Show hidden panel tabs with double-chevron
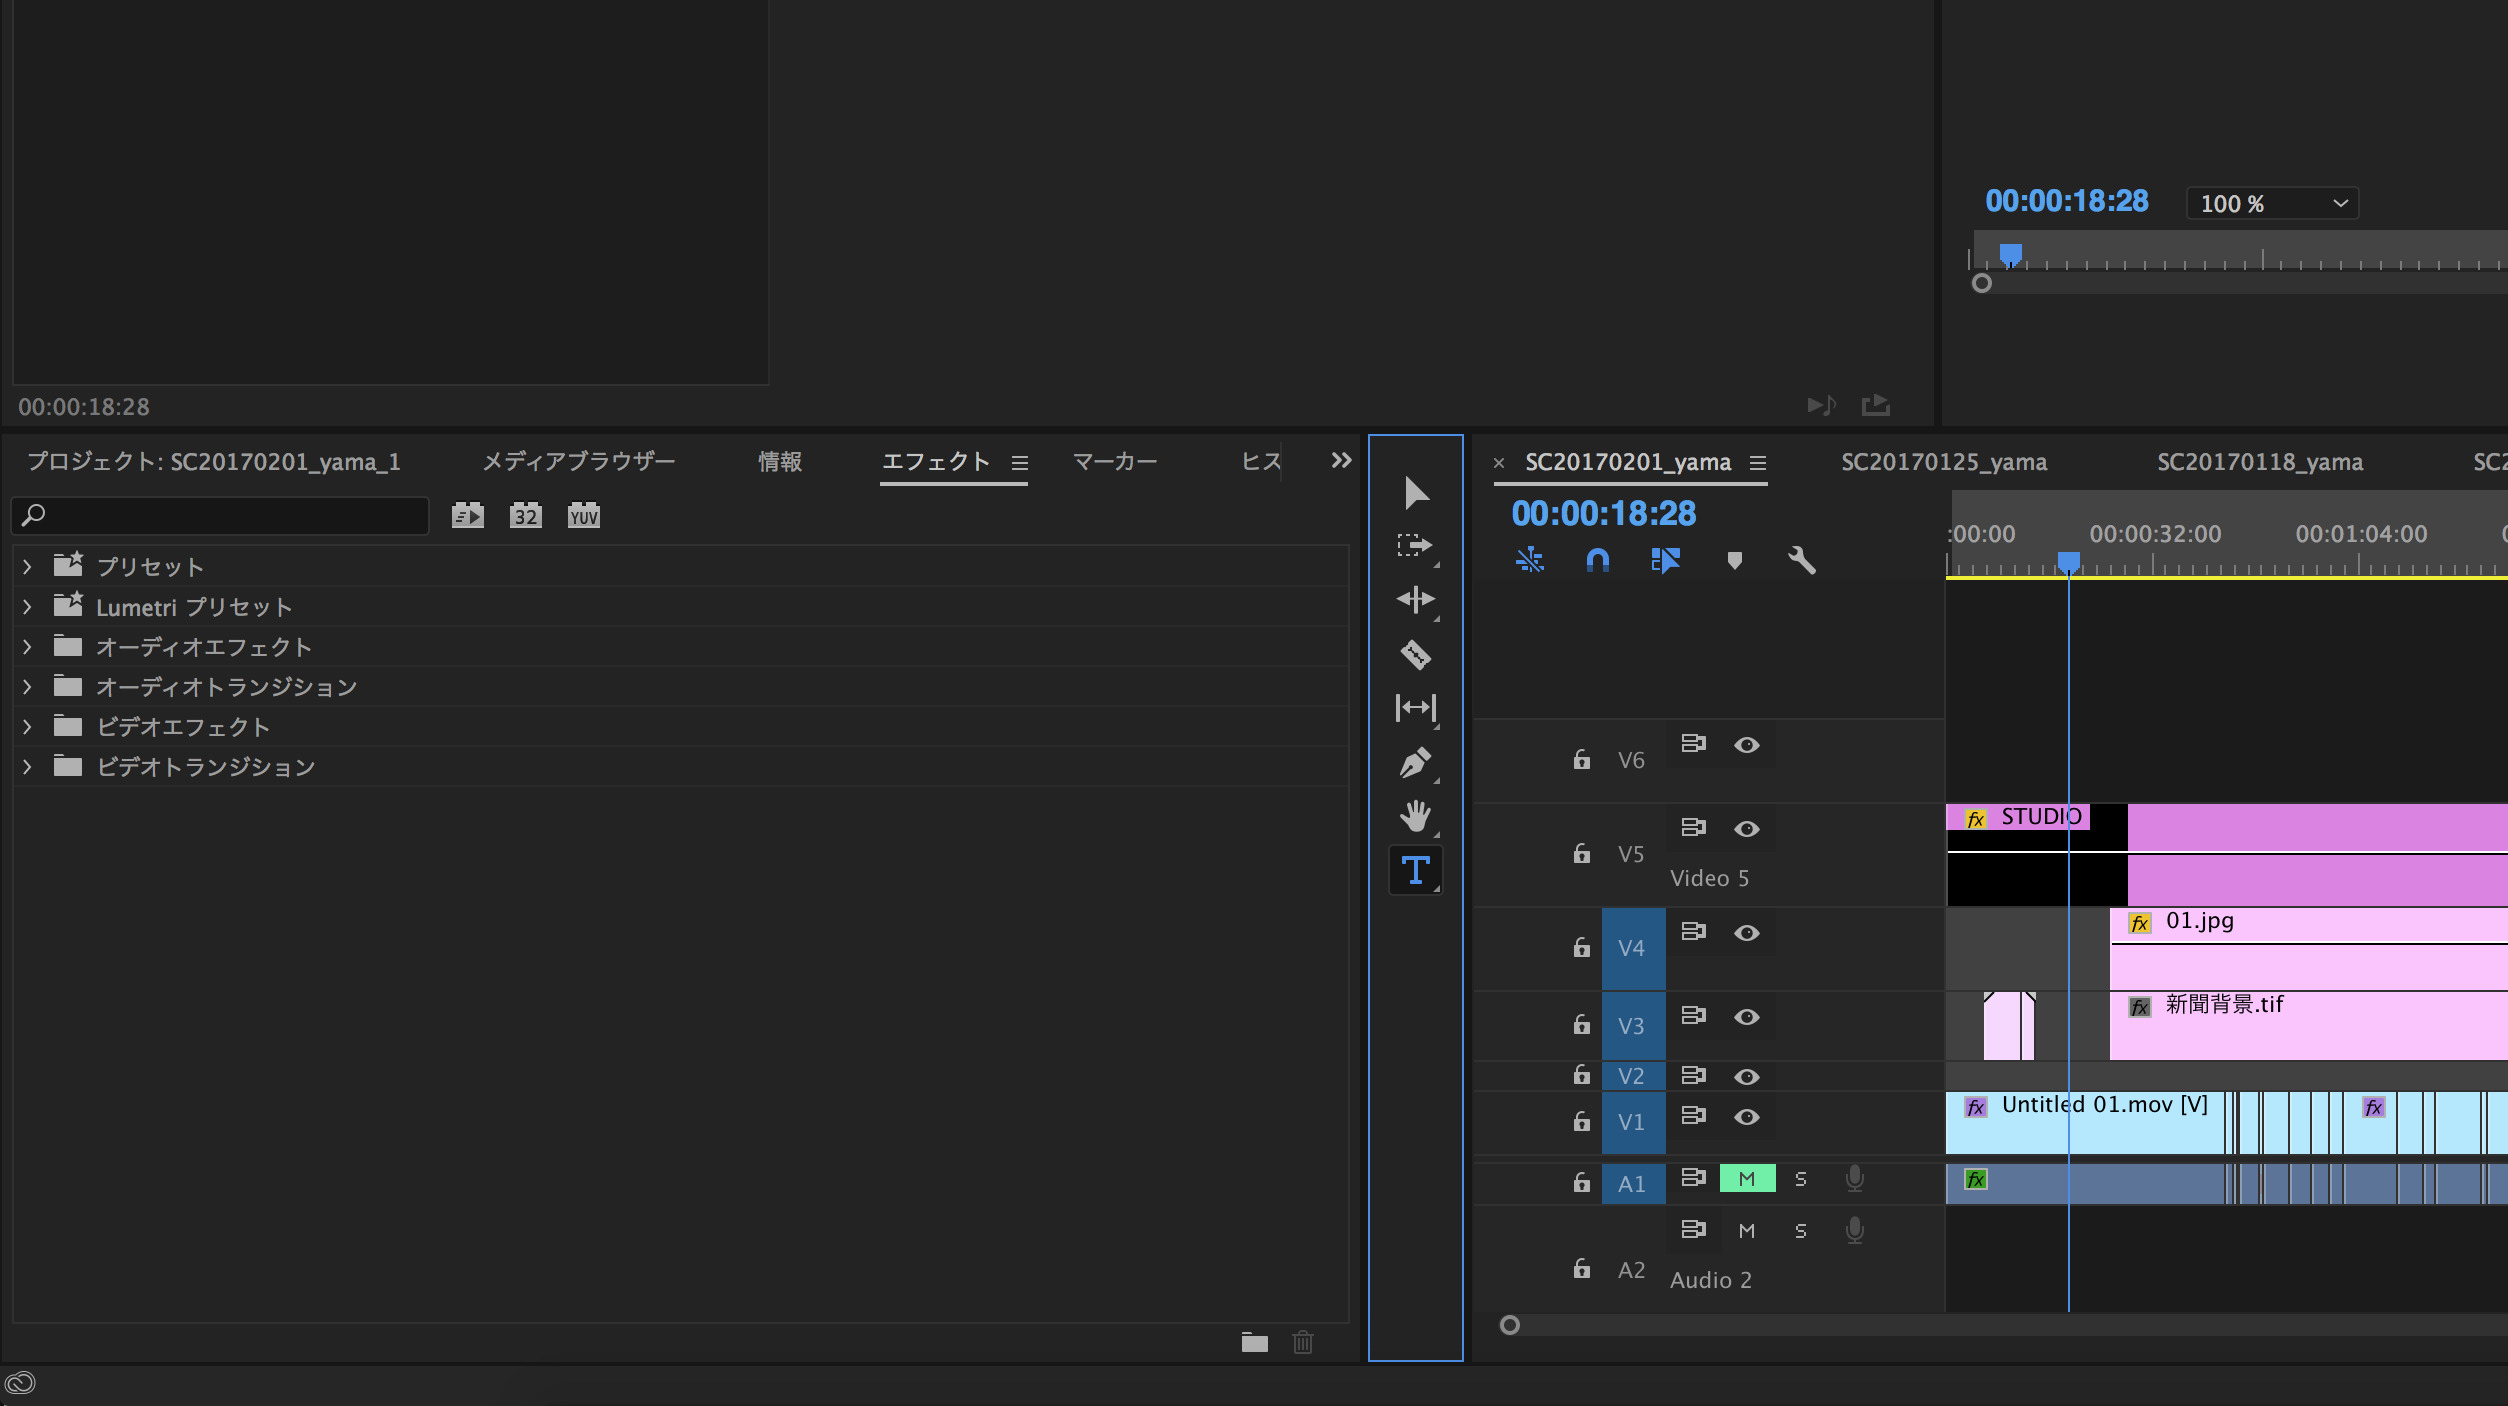 pos(1341,460)
